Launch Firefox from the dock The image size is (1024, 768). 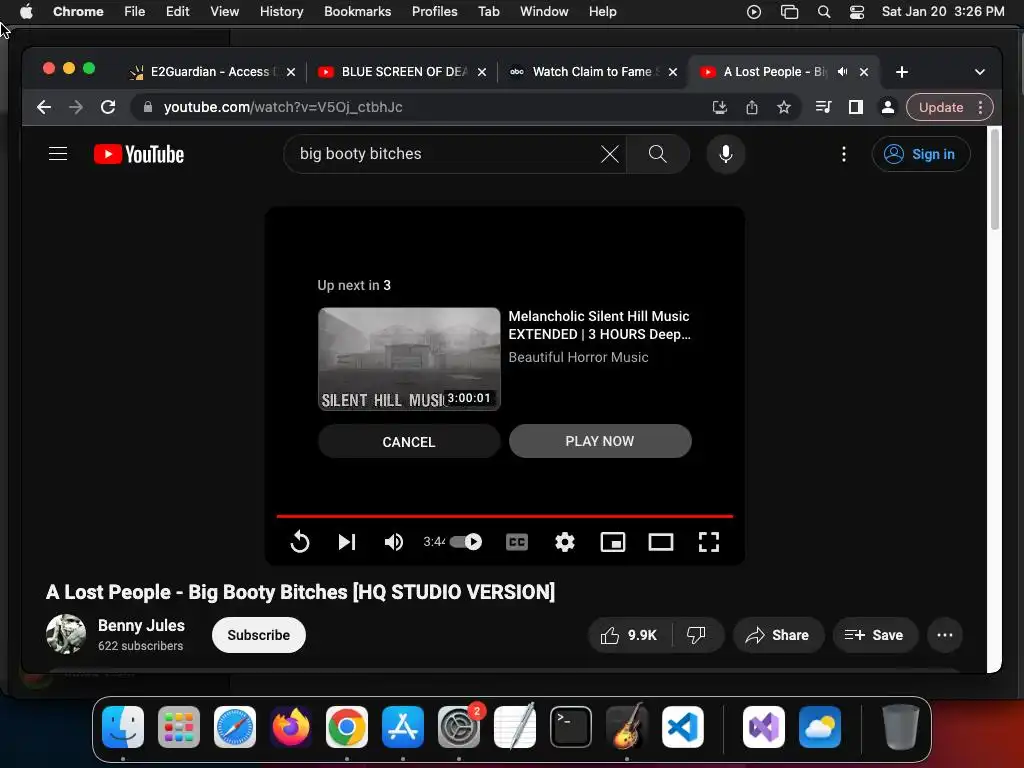[x=291, y=727]
